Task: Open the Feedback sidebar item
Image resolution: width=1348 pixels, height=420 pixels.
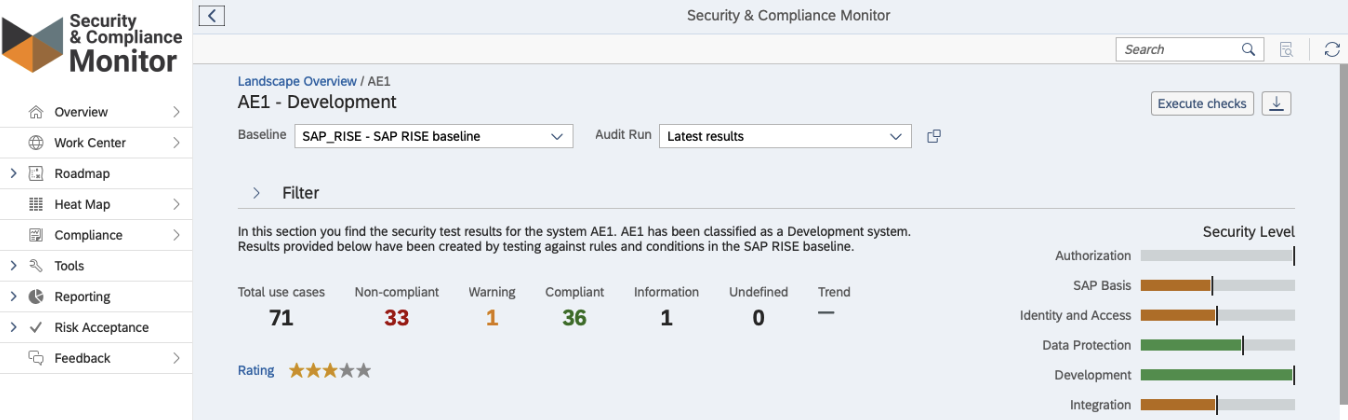Action: point(96,358)
